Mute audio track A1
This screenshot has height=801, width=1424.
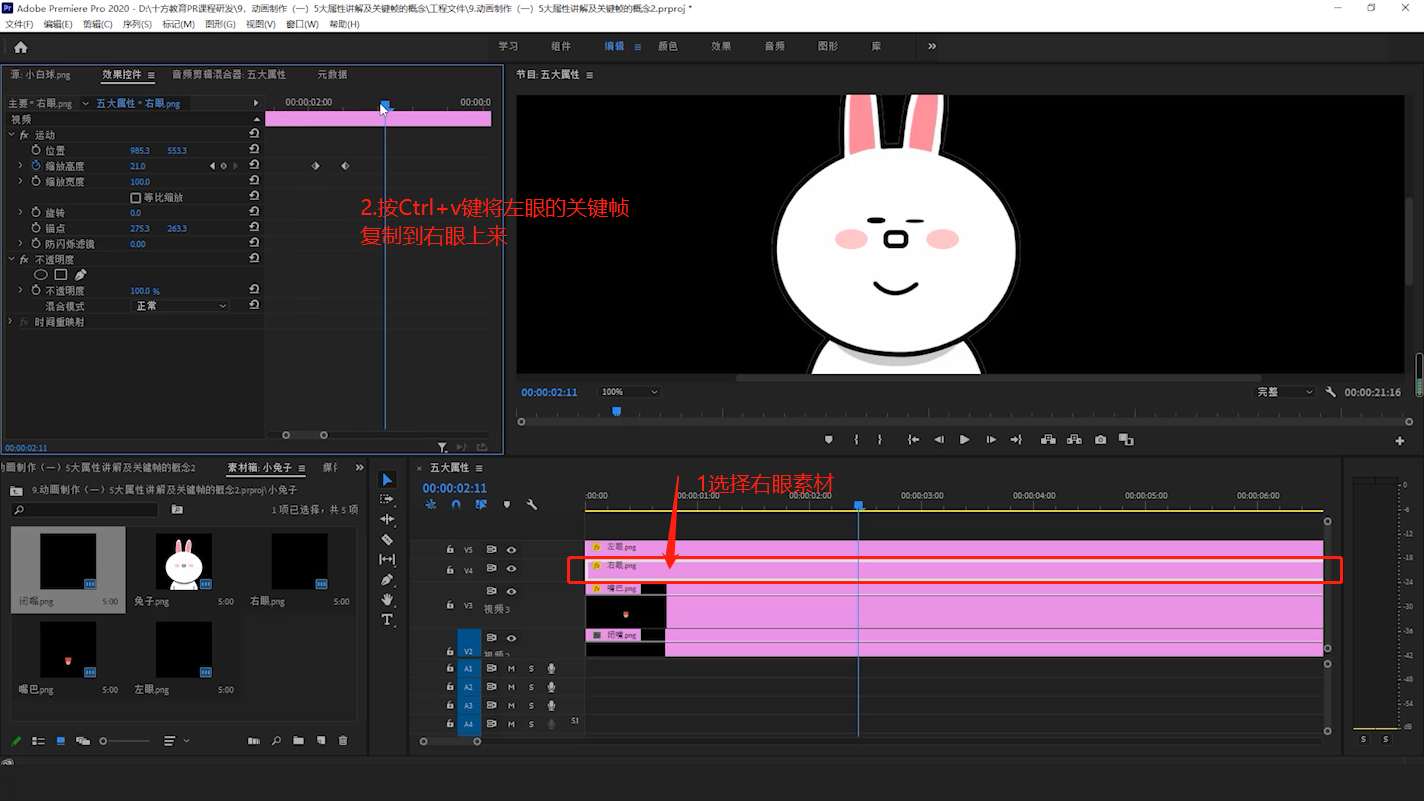pos(511,669)
